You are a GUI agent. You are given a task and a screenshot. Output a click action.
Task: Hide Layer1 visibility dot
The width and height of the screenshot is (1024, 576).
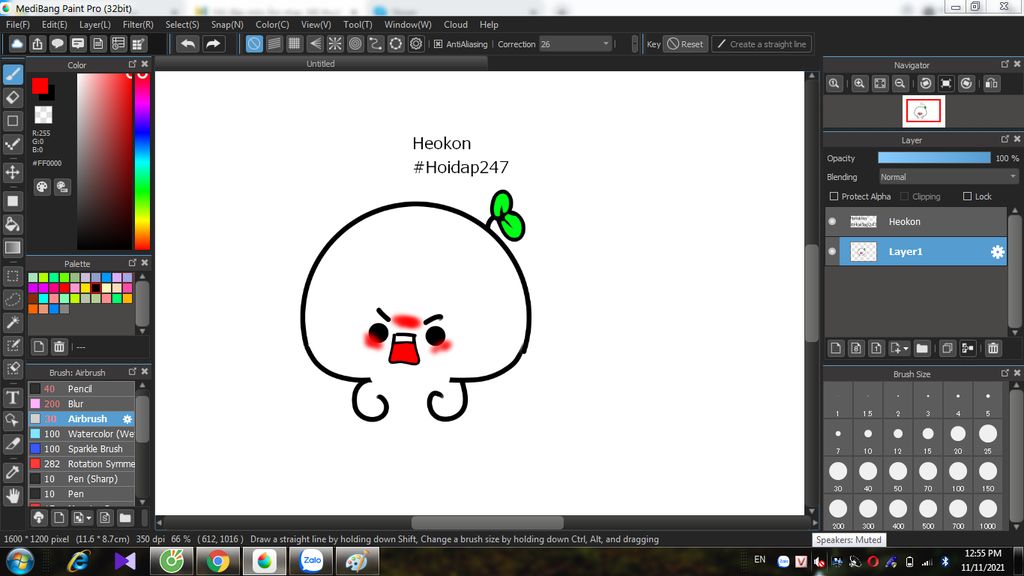click(x=832, y=251)
